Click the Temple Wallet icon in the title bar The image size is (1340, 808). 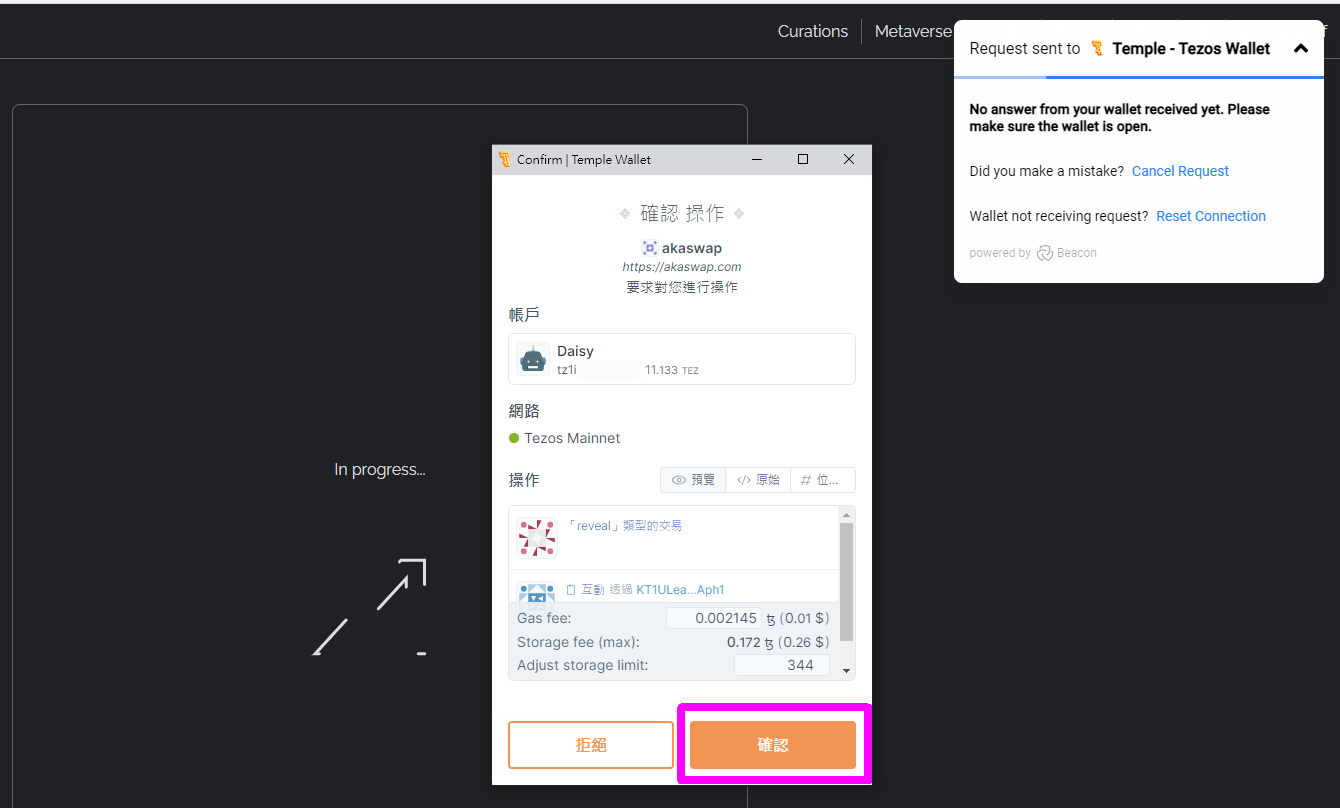(505, 159)
